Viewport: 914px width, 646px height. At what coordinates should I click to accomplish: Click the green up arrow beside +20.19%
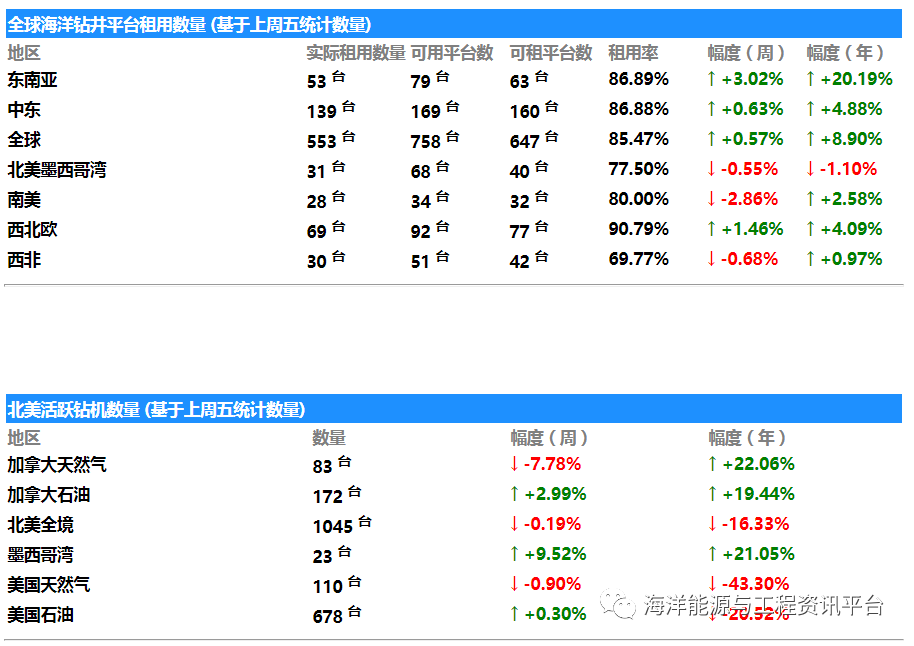tap(811, 79)
